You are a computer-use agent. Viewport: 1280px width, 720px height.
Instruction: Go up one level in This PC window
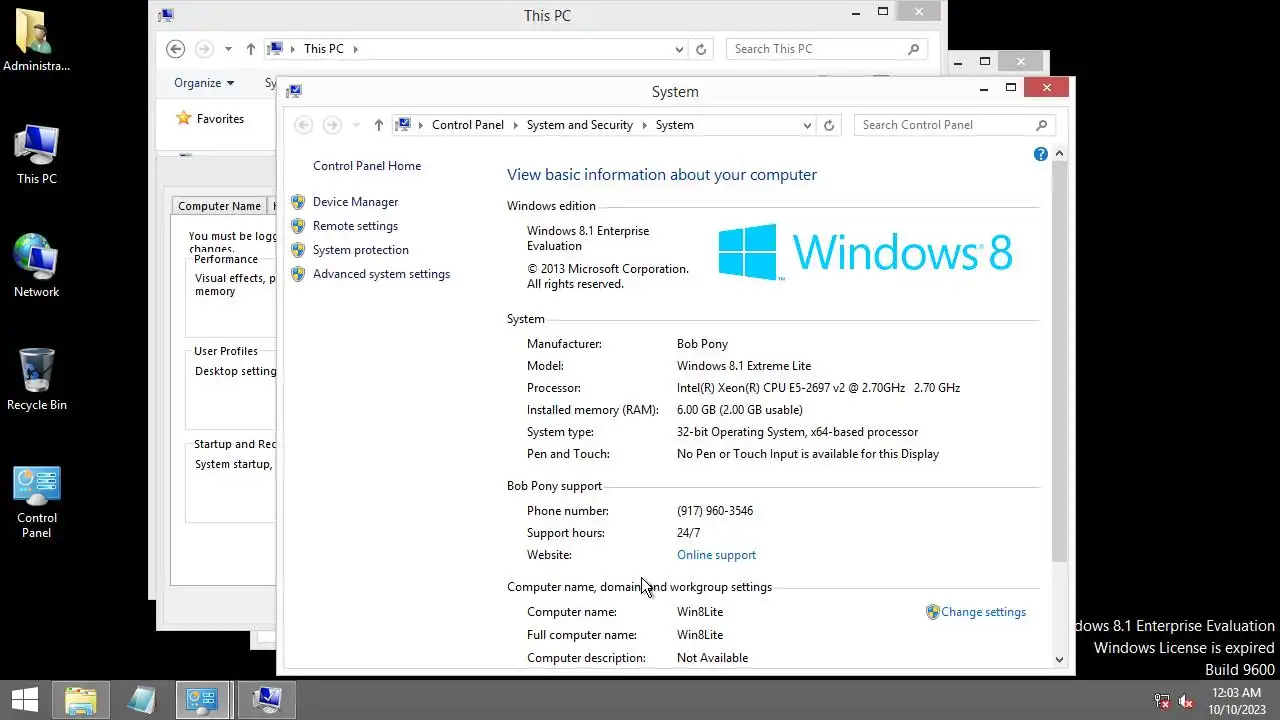coord(250,49)
